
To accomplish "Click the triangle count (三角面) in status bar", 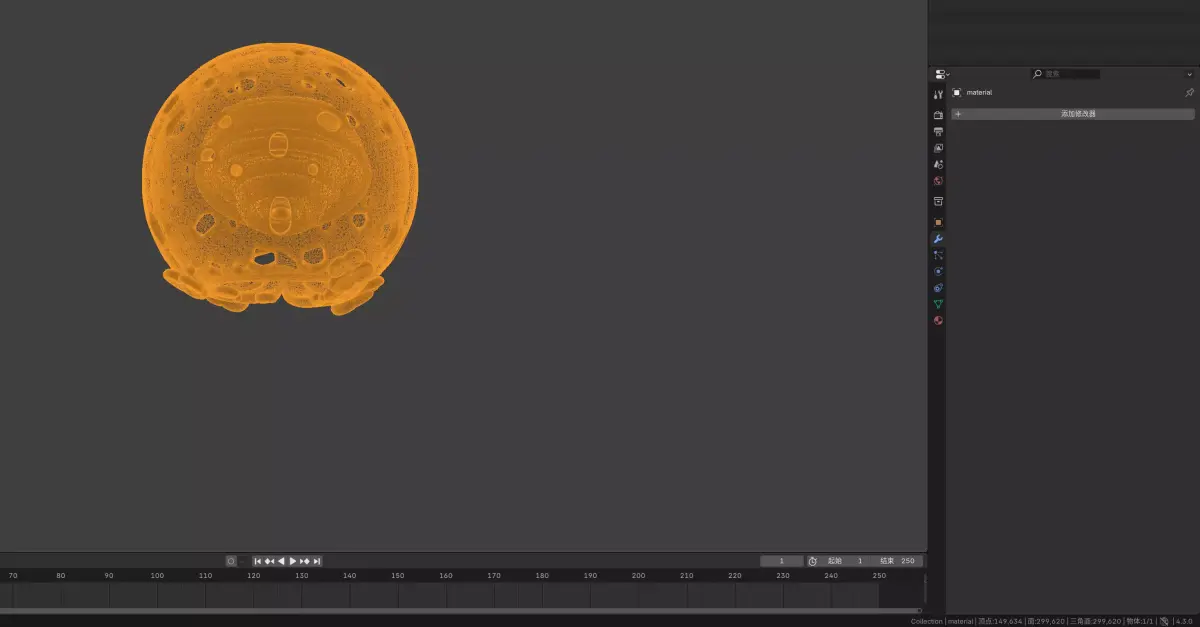I will tap(1095, 621).
